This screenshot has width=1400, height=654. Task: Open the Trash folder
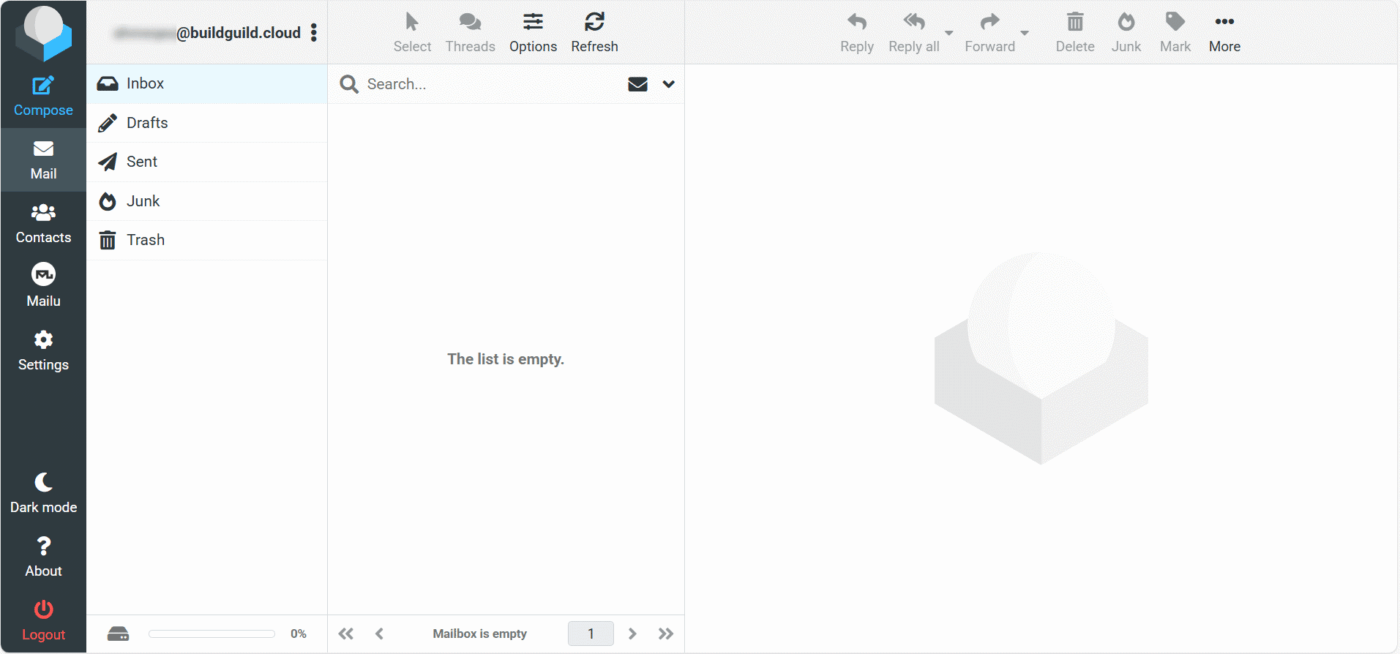[145, 240]
